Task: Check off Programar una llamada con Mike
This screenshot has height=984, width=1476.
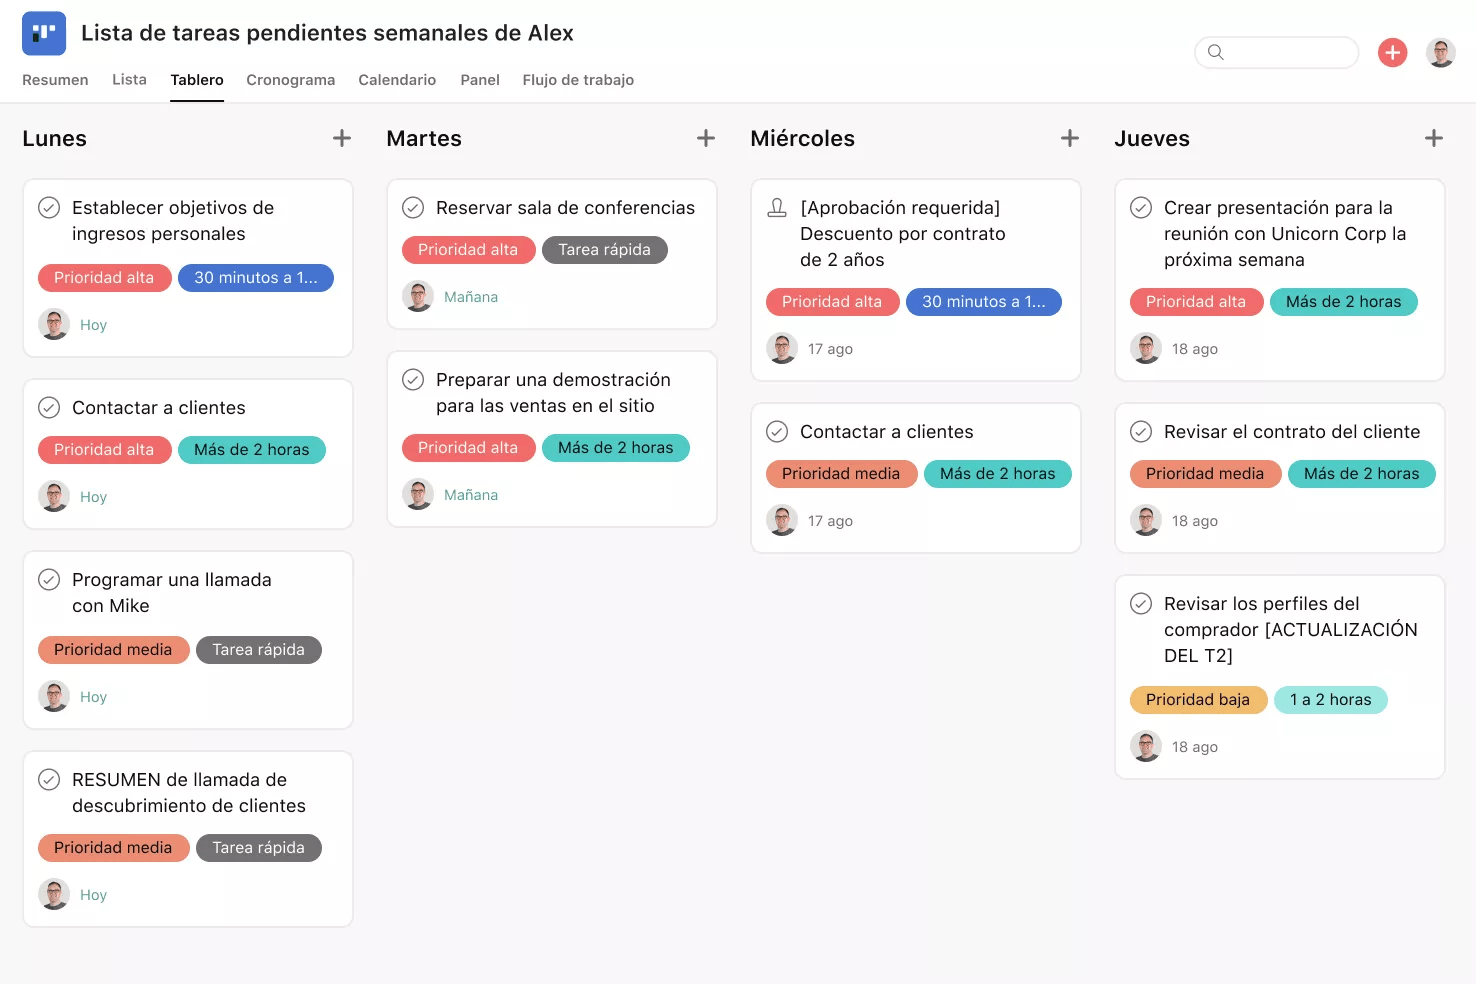Action: (49, 580)
